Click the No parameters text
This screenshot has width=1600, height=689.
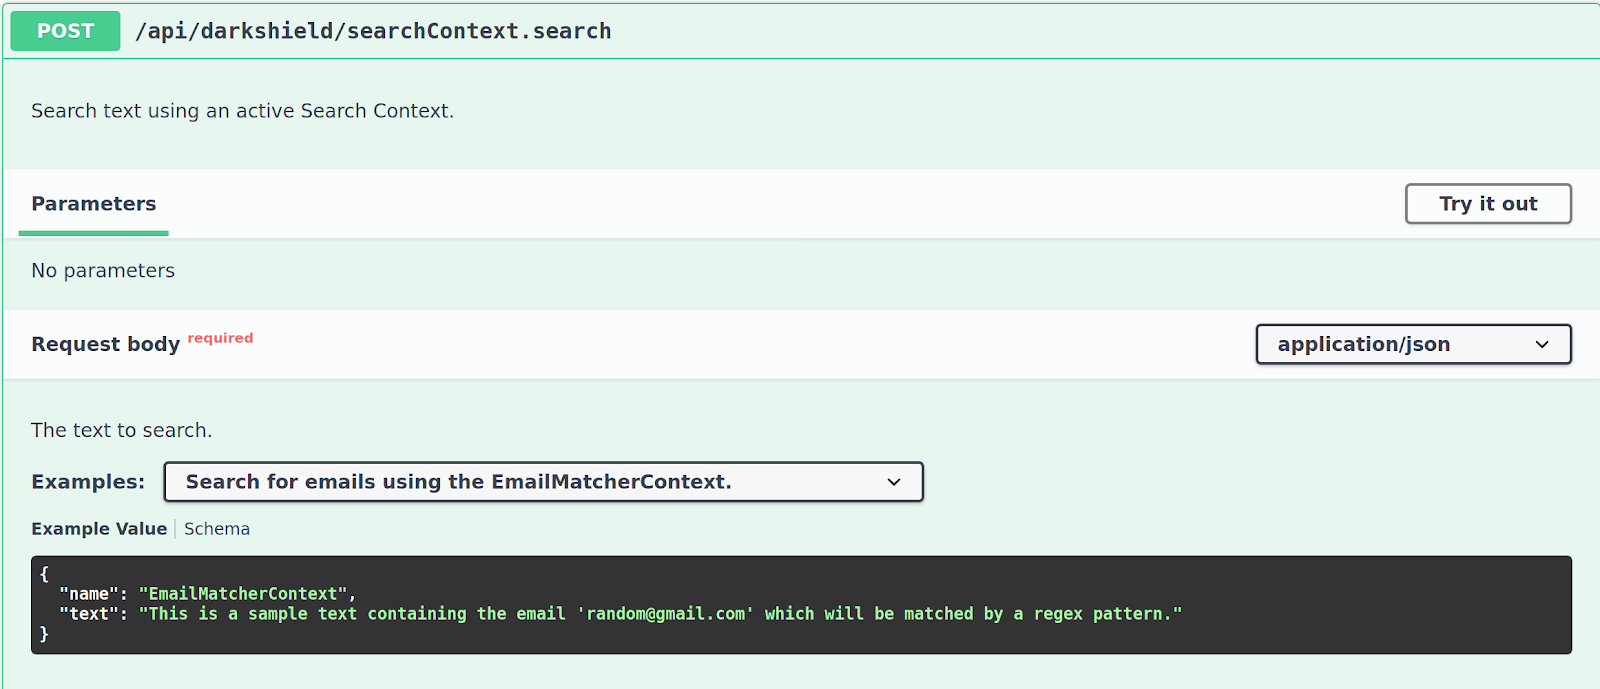pyautogui.click(x=103, y=271)
